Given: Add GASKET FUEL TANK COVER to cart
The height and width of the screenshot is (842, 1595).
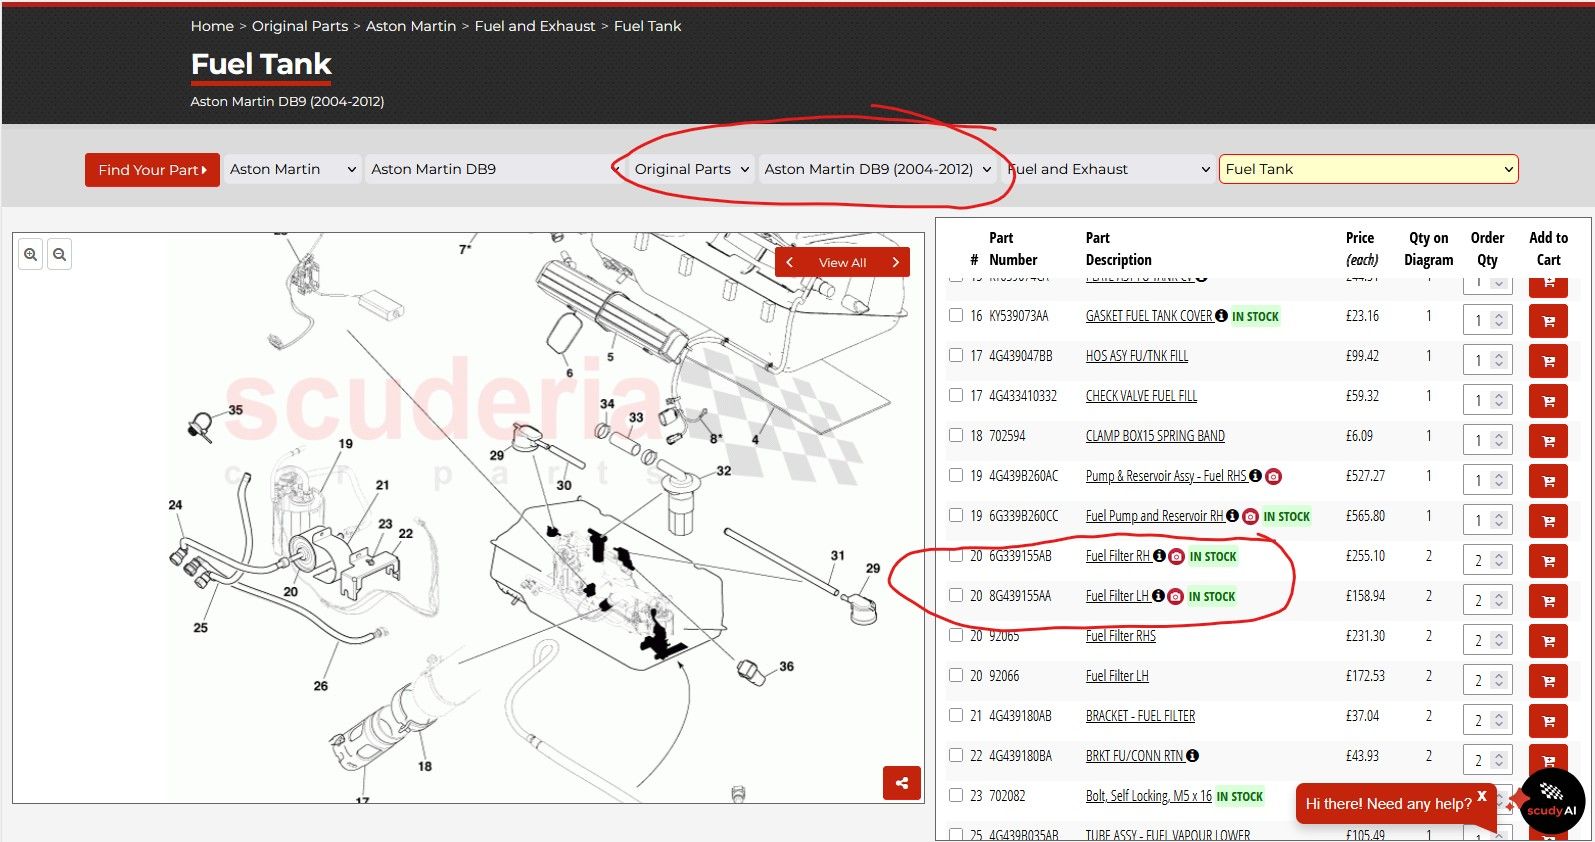Looking at the screenshot, I should 1548,321.
